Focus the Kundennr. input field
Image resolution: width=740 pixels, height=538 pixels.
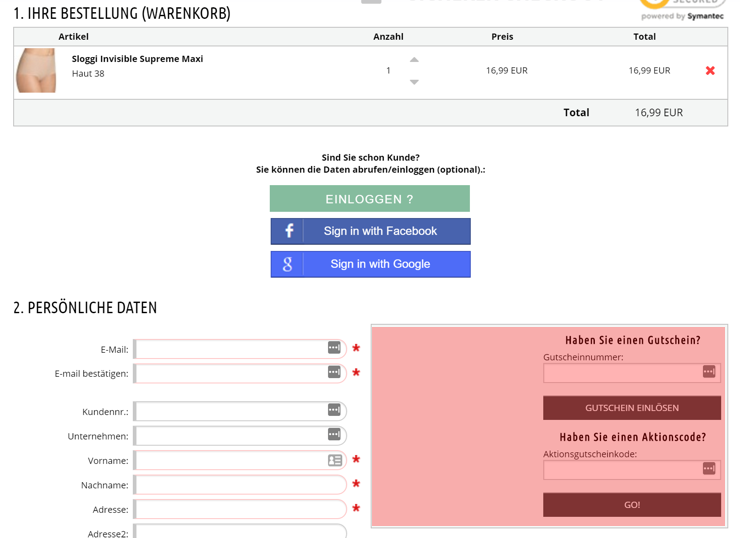[240, 411]
